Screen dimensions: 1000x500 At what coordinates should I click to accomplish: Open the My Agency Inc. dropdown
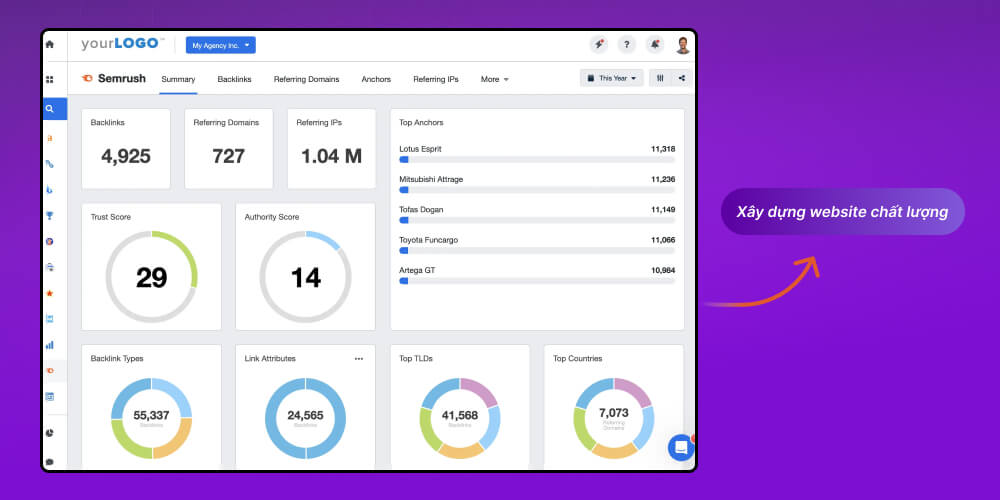221,45
